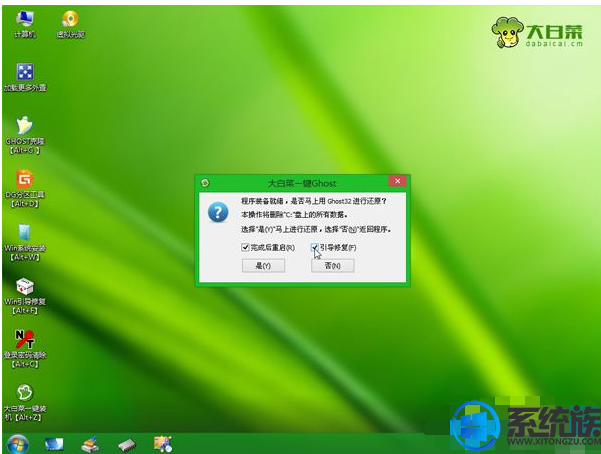This screenshot has width=601, height=454.
Task: Click text '程序准备就绪，是否马上用 Ghost32 进行还原?'
Action: pos(314,201)
